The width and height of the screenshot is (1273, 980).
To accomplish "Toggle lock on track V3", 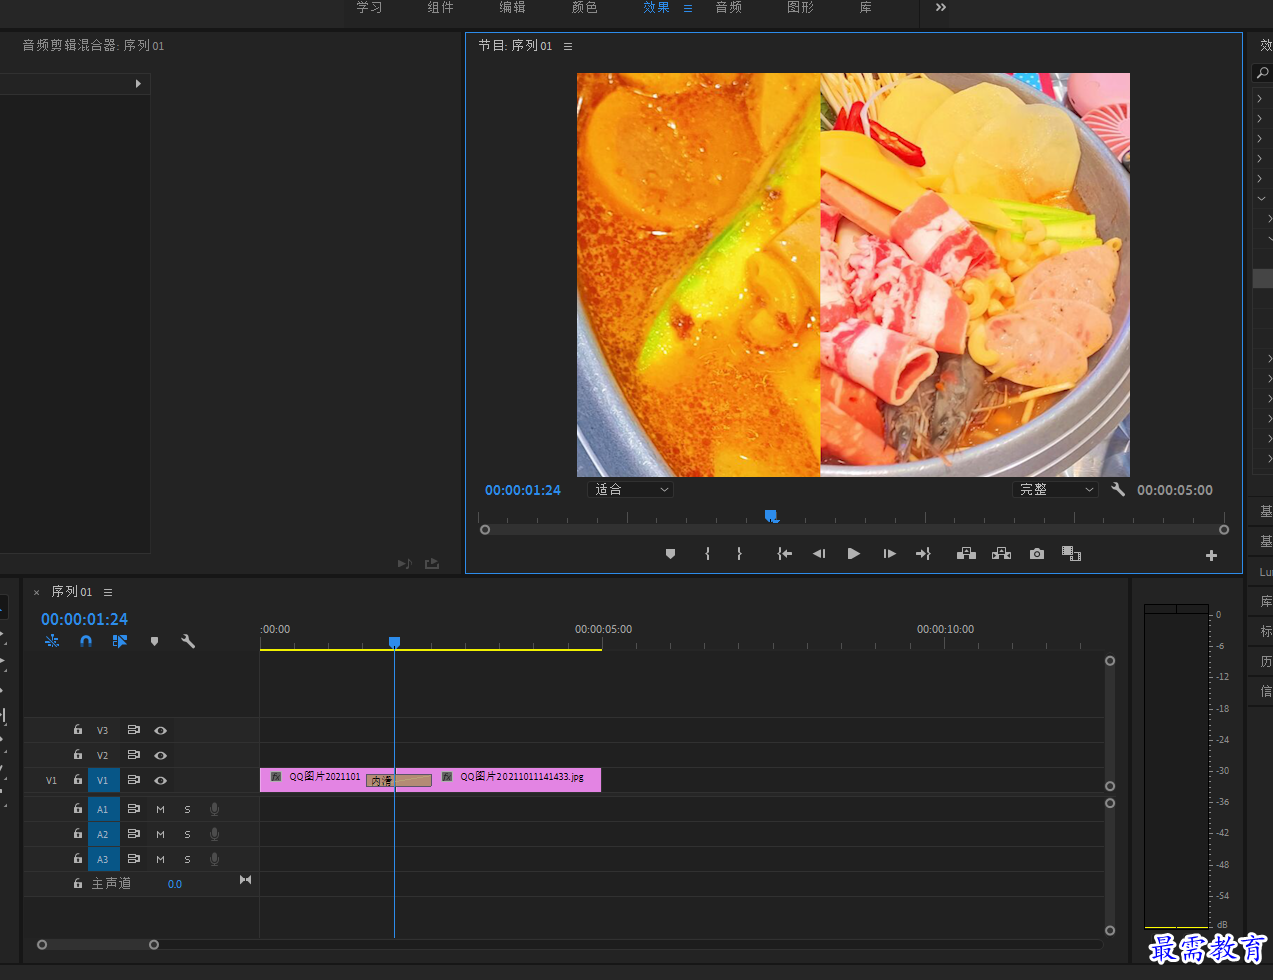I will [78, 730].
